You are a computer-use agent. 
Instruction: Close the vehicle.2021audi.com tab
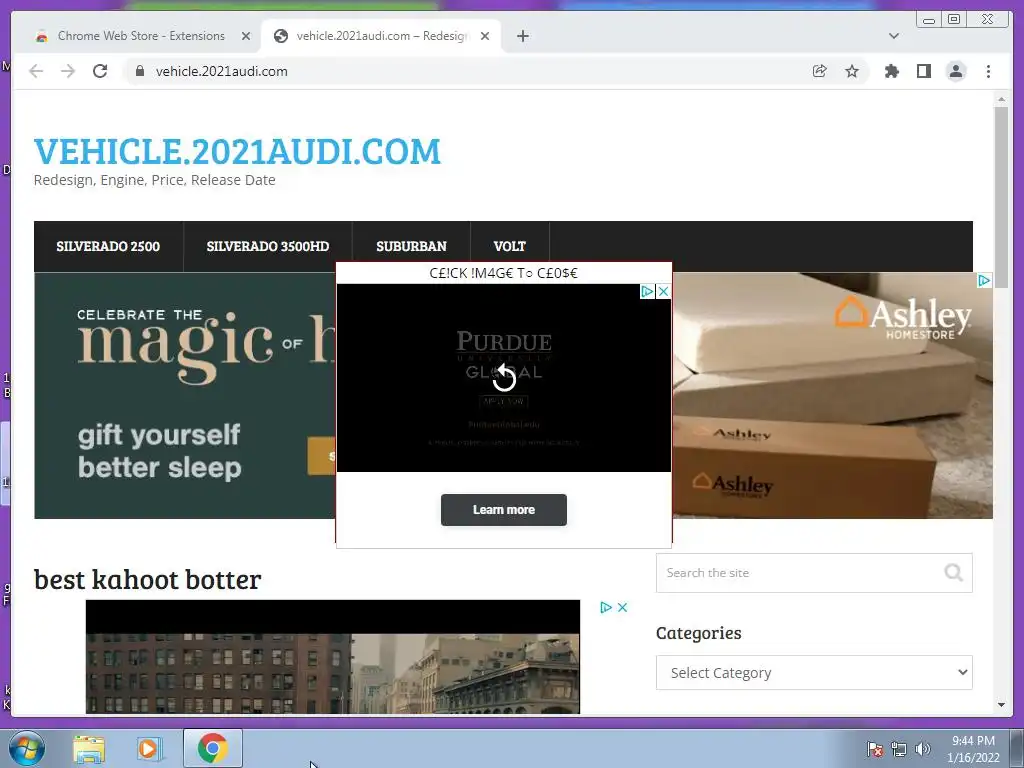pos(485,36)
